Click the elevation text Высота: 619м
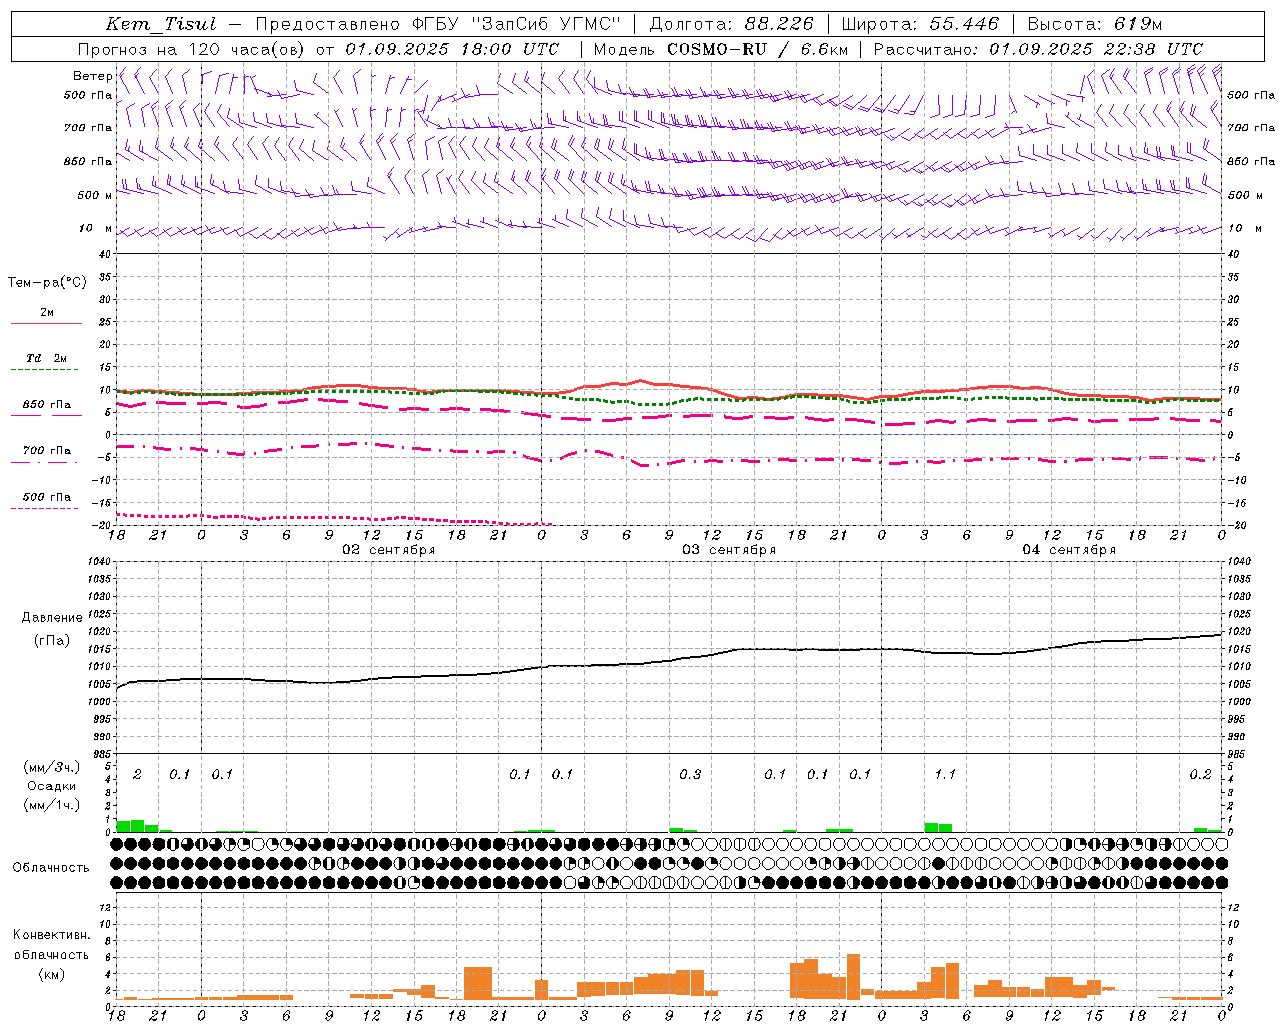The image size is (1280, 1024). click(1095, 24)
